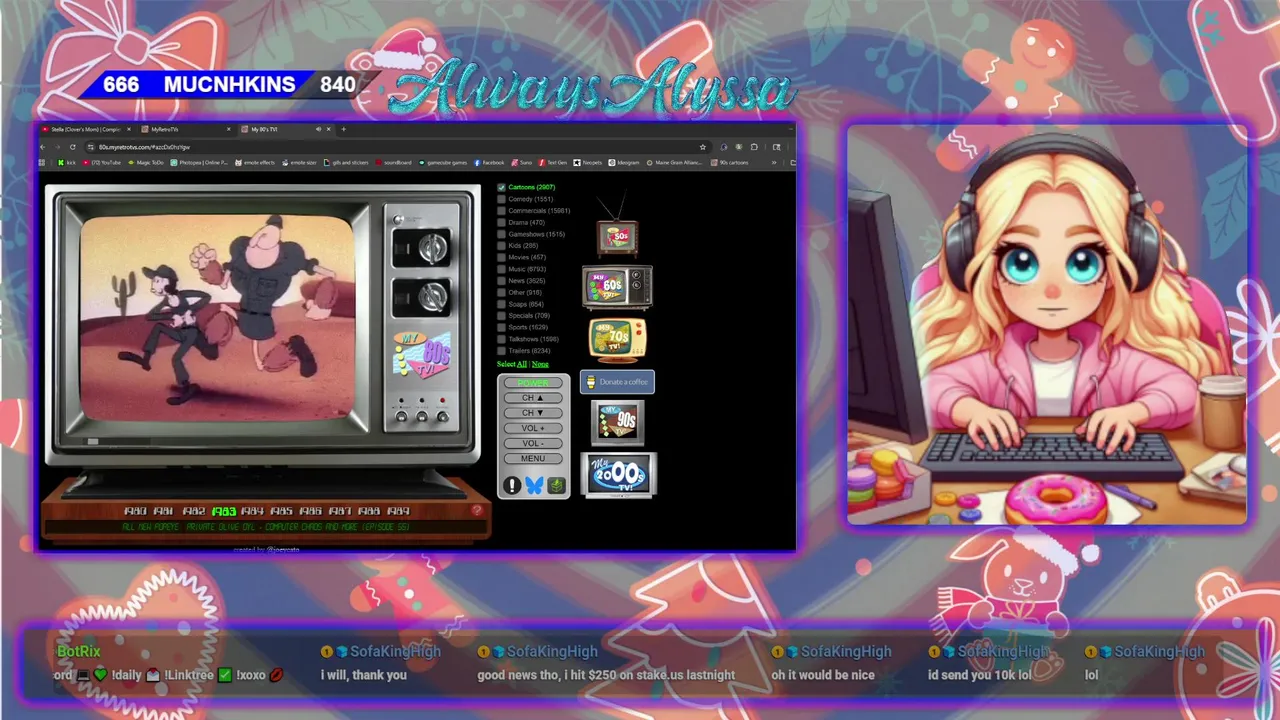The width and height of the screenshot is (1280, 720).
Task: Click the MENU button on remote
Action: (x=533, y=459)
